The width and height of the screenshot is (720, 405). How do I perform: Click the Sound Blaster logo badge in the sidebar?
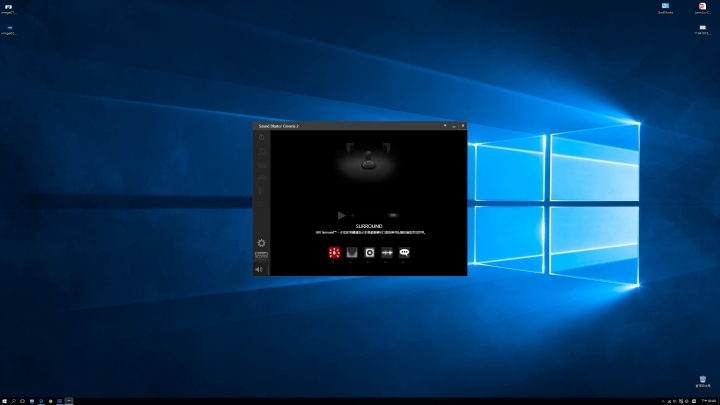tap(261, 255)
